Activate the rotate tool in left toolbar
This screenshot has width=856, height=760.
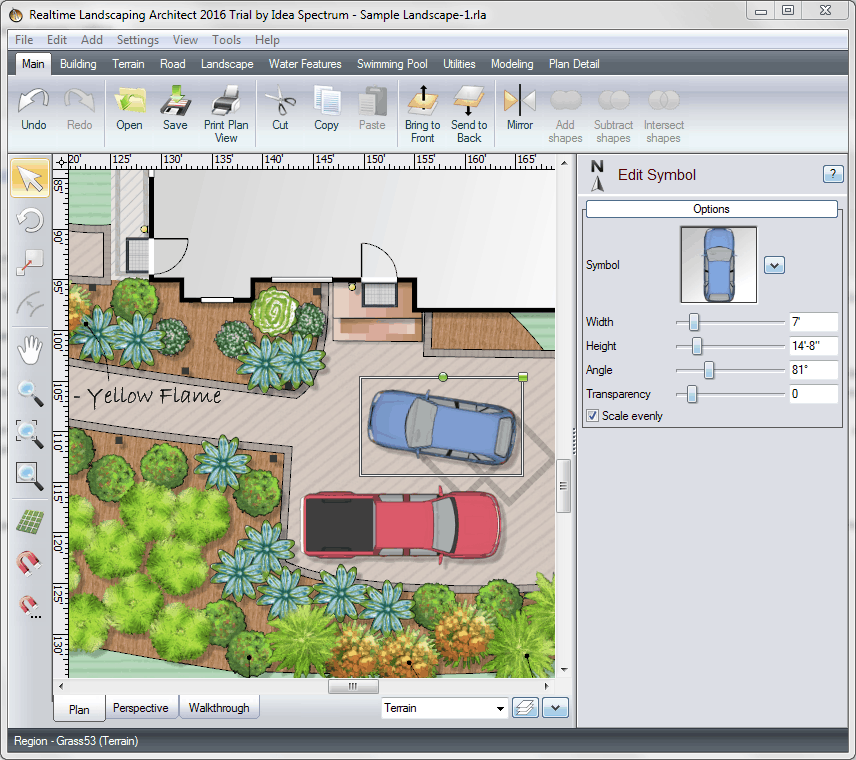tap(30, 220)
